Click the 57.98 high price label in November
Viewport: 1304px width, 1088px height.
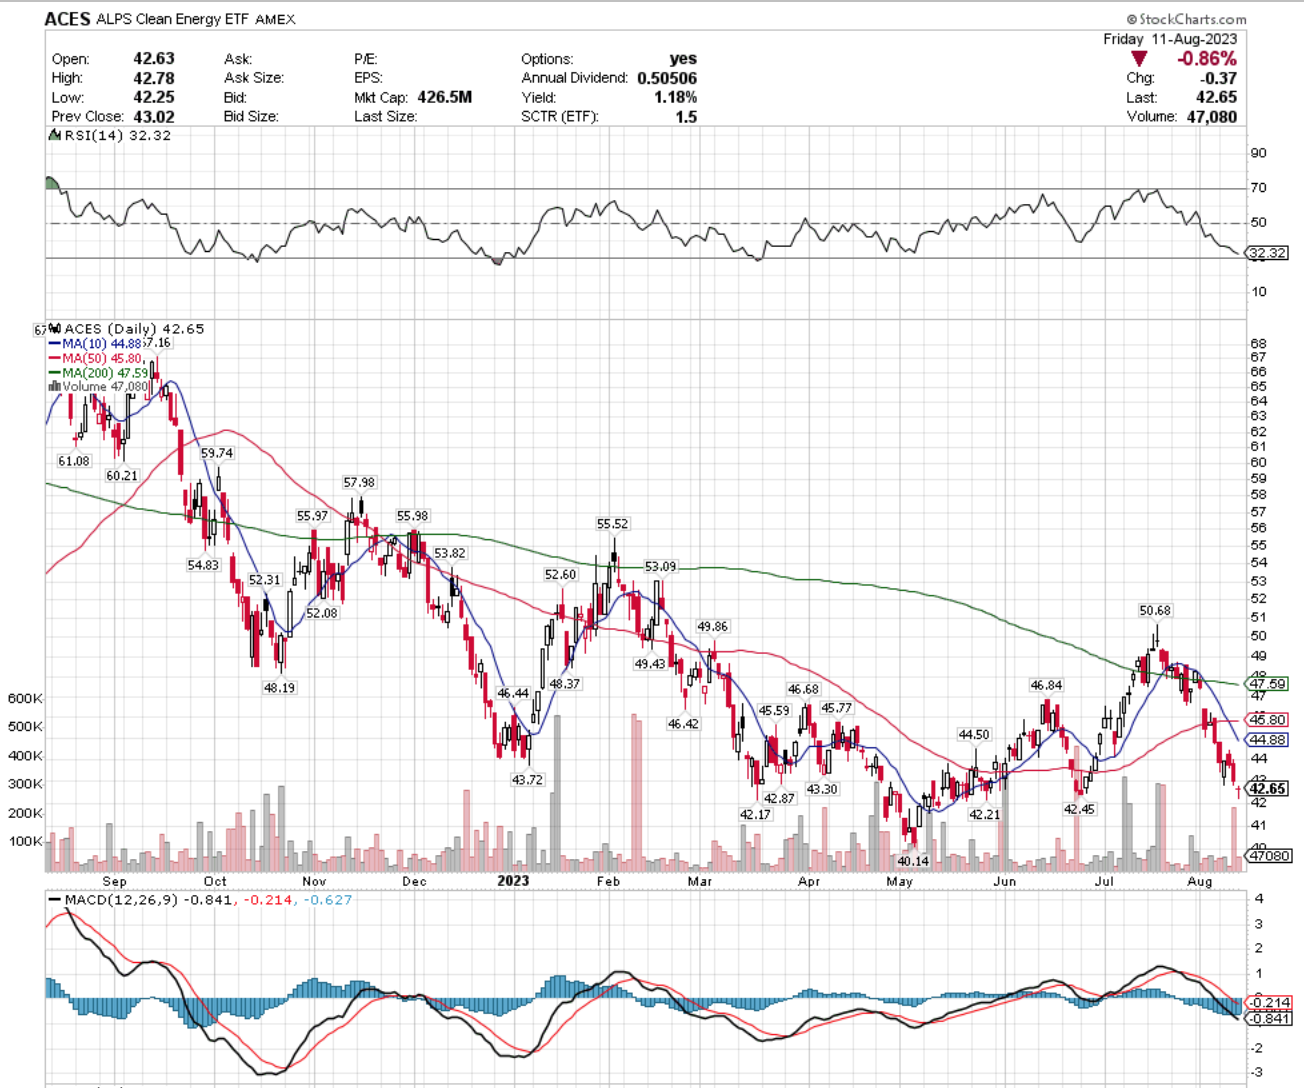[359, 483]
